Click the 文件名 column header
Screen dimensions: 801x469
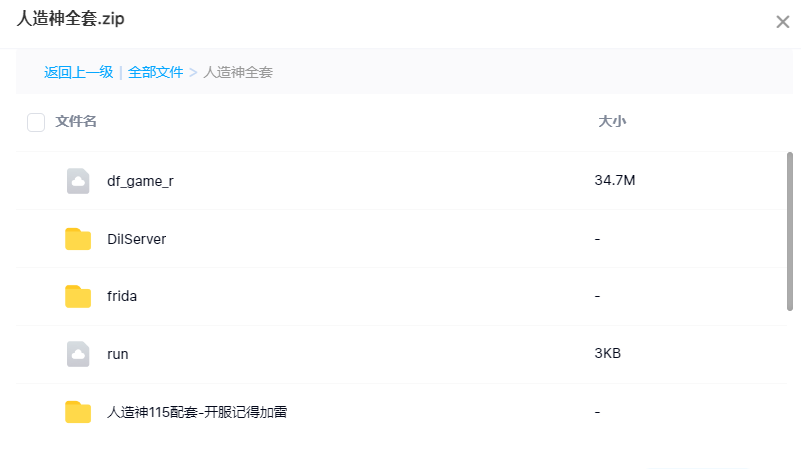[x=76, y=121]
